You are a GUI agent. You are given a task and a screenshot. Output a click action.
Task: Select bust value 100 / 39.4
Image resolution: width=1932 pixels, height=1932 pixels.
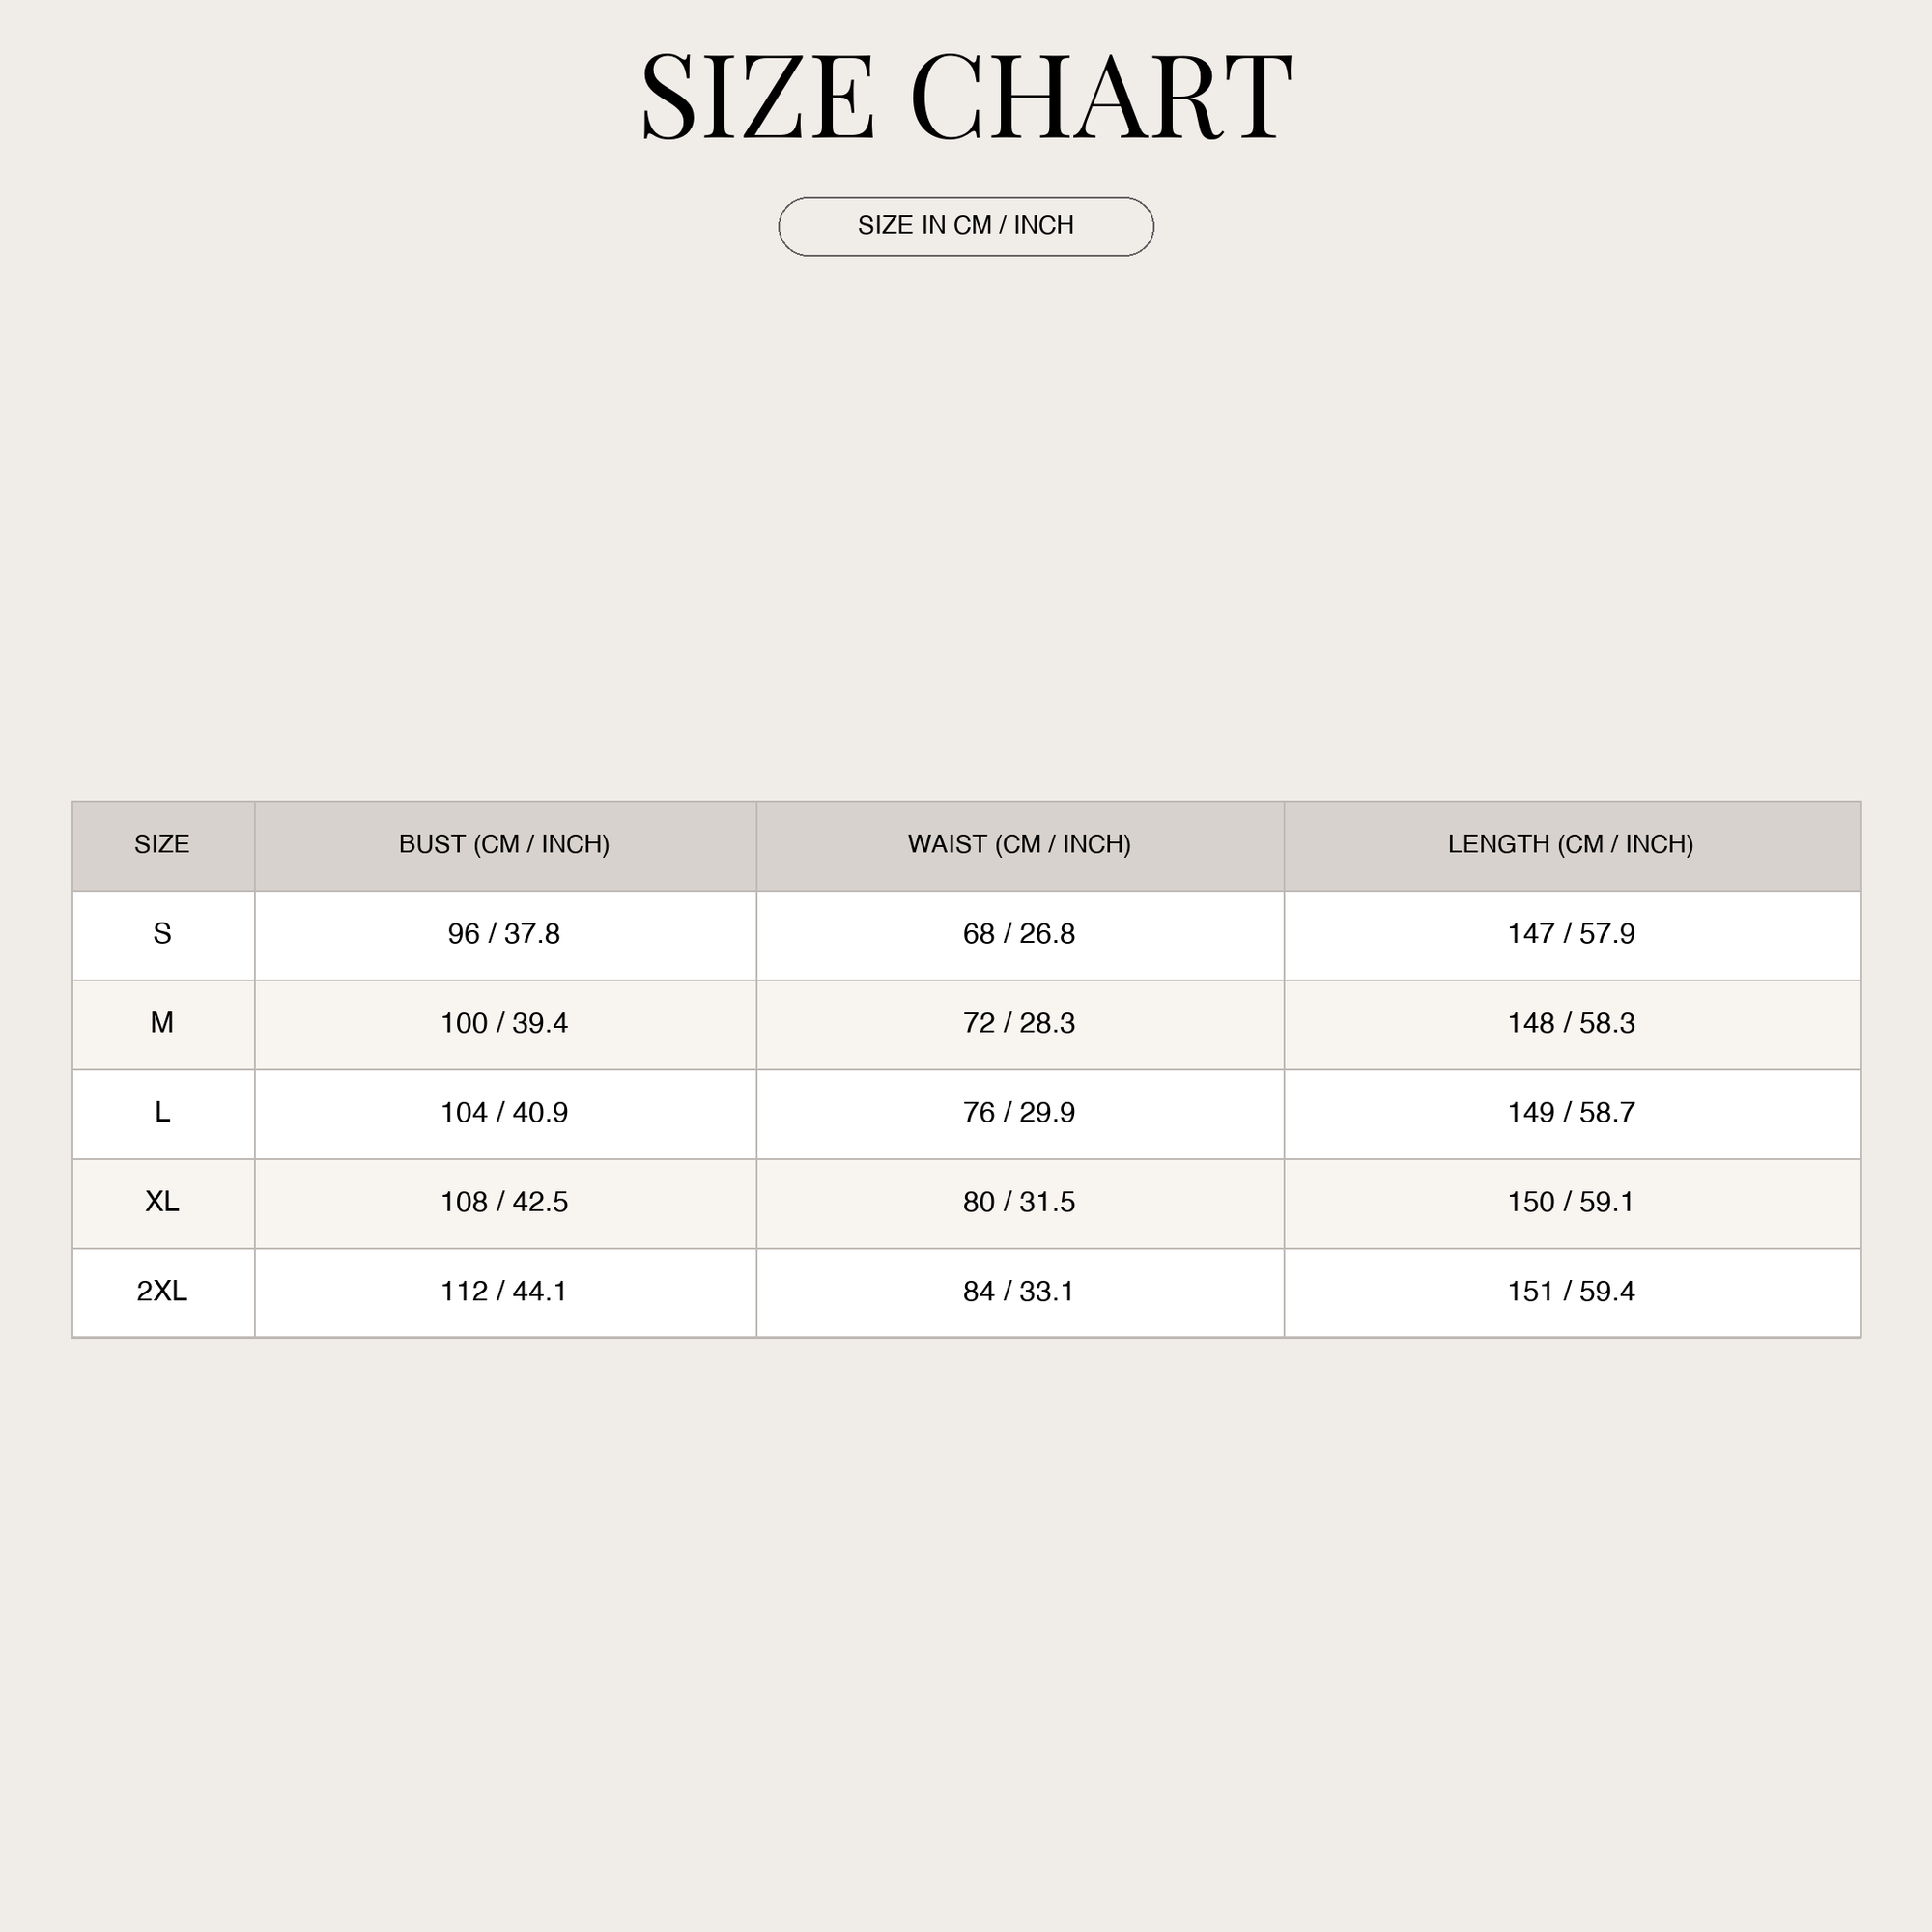(504, 1023)
